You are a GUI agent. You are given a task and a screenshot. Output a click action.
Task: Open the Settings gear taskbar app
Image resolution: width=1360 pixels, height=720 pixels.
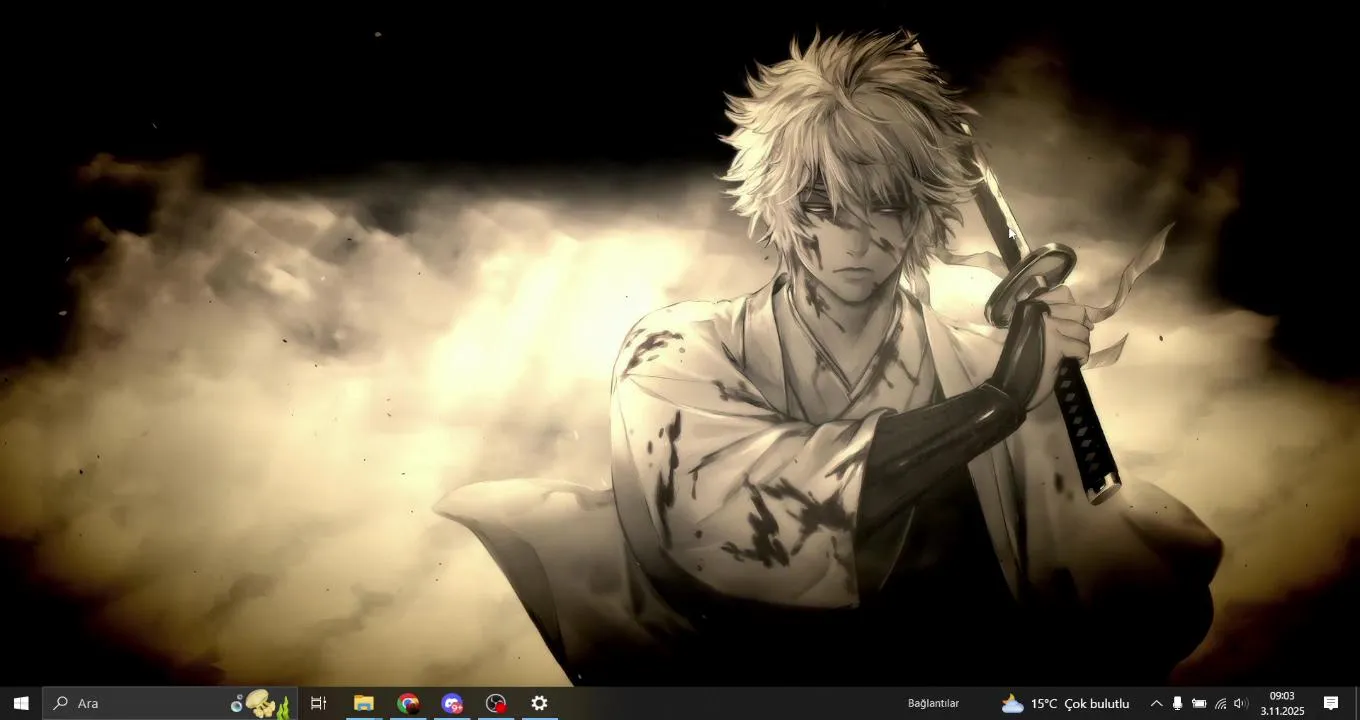pyautogui.click(x=539, y=703)
